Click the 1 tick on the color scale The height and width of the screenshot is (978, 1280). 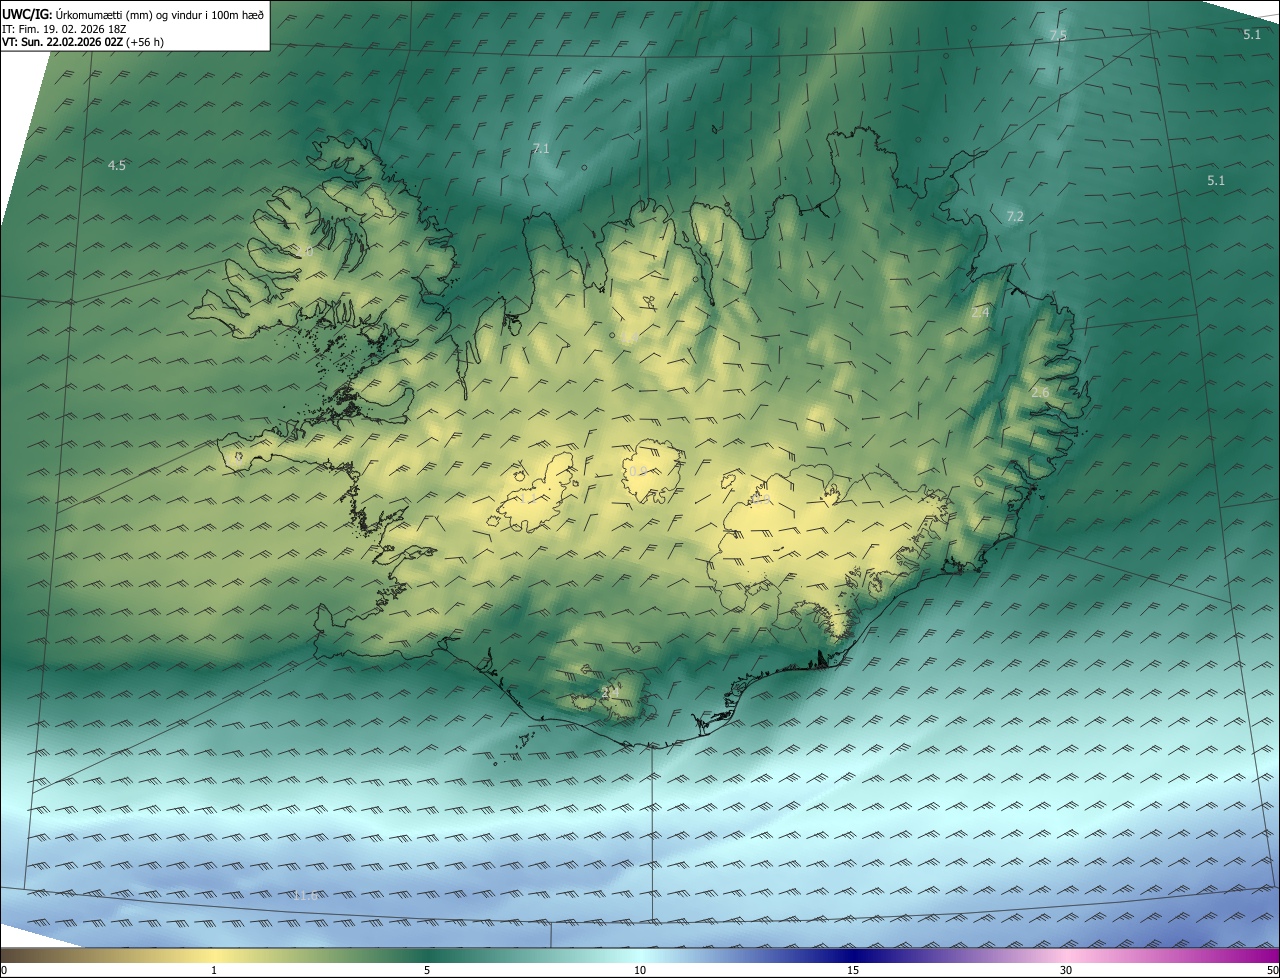click(x=214, y=970)
